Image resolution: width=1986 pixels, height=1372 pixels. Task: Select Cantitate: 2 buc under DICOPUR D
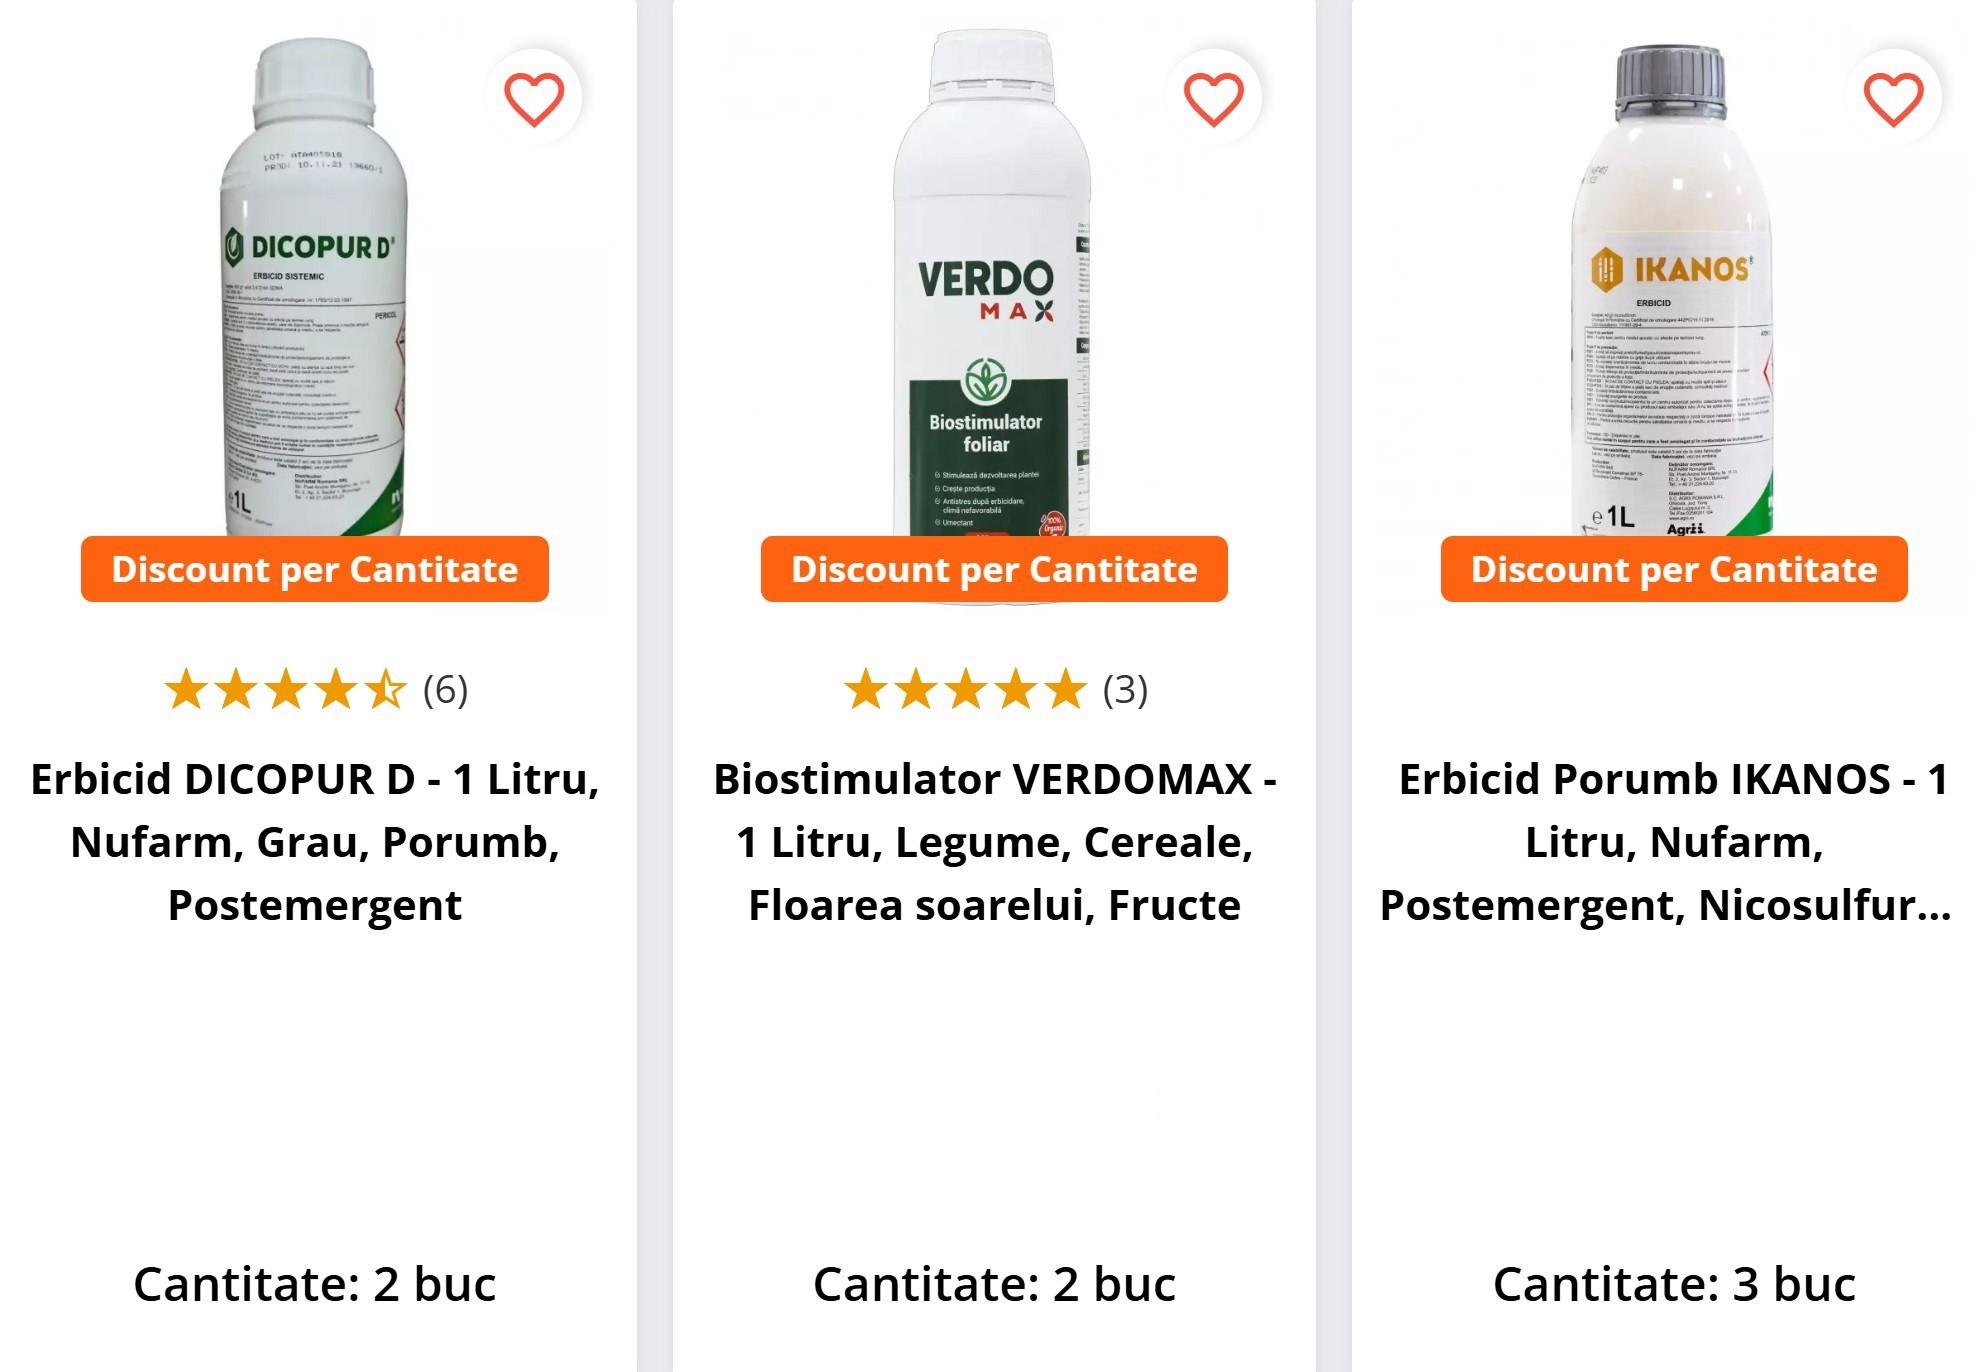point(314,1284)
